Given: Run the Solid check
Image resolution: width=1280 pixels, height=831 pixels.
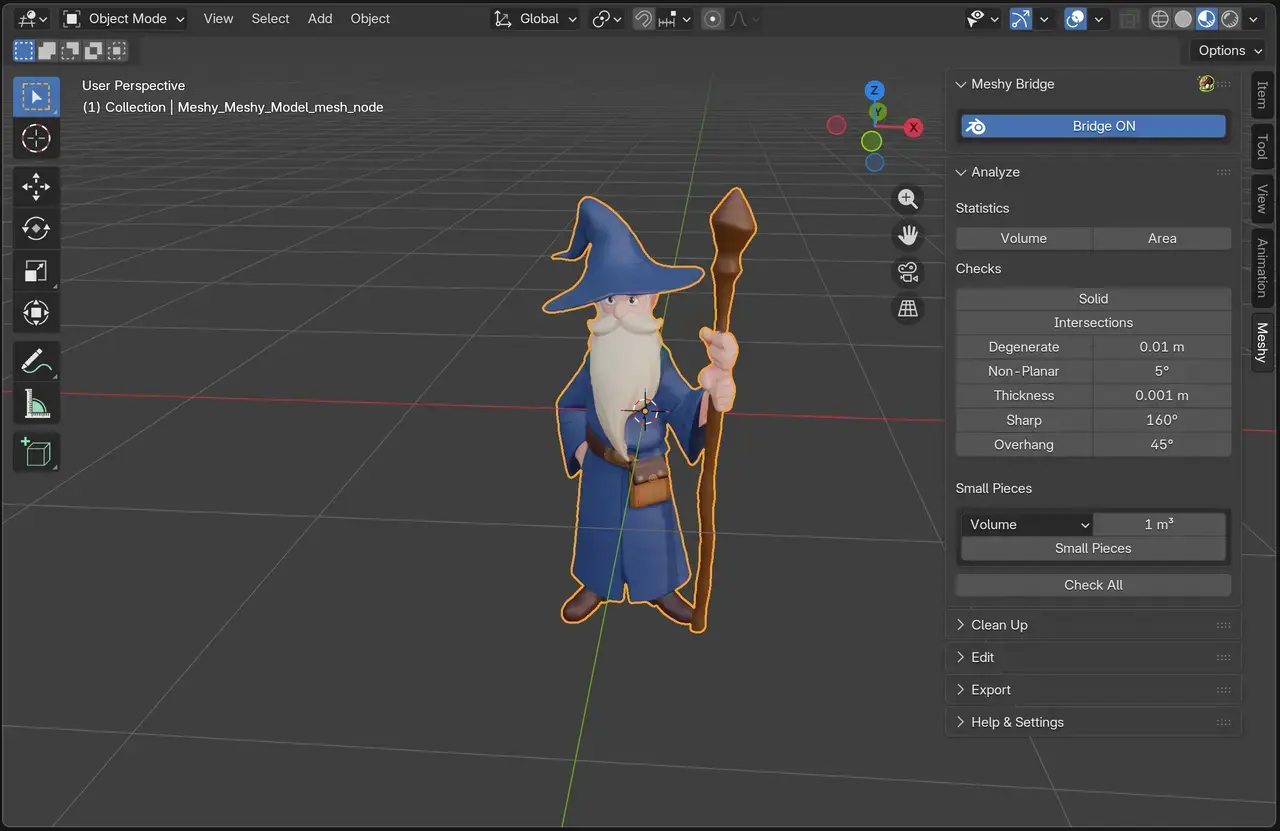Looking at the screenshot, I should tap(1093, 299).
